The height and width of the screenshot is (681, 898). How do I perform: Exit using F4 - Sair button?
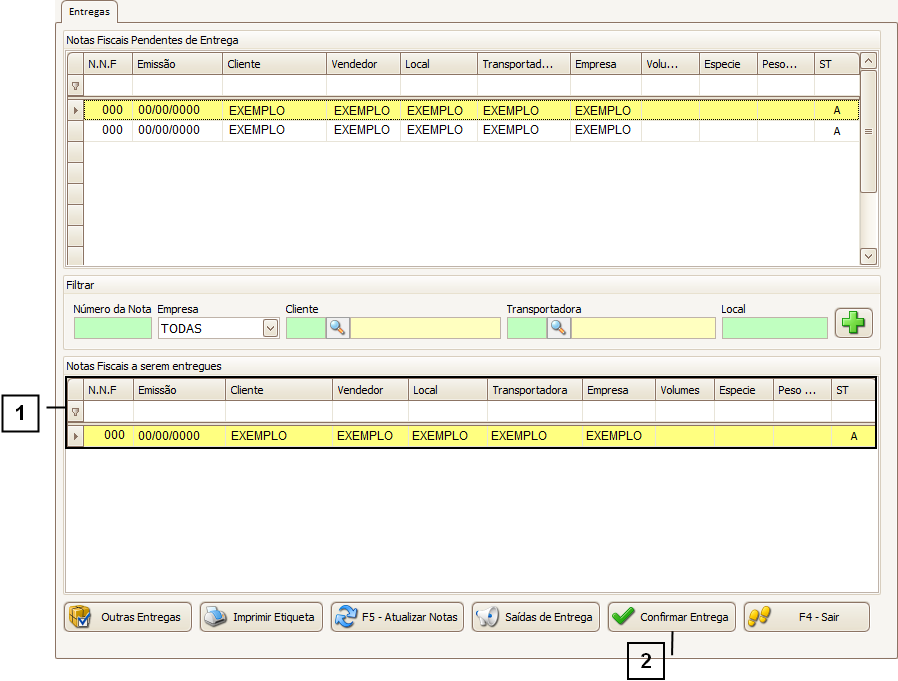pyautogui.click(x=806, y=617)
